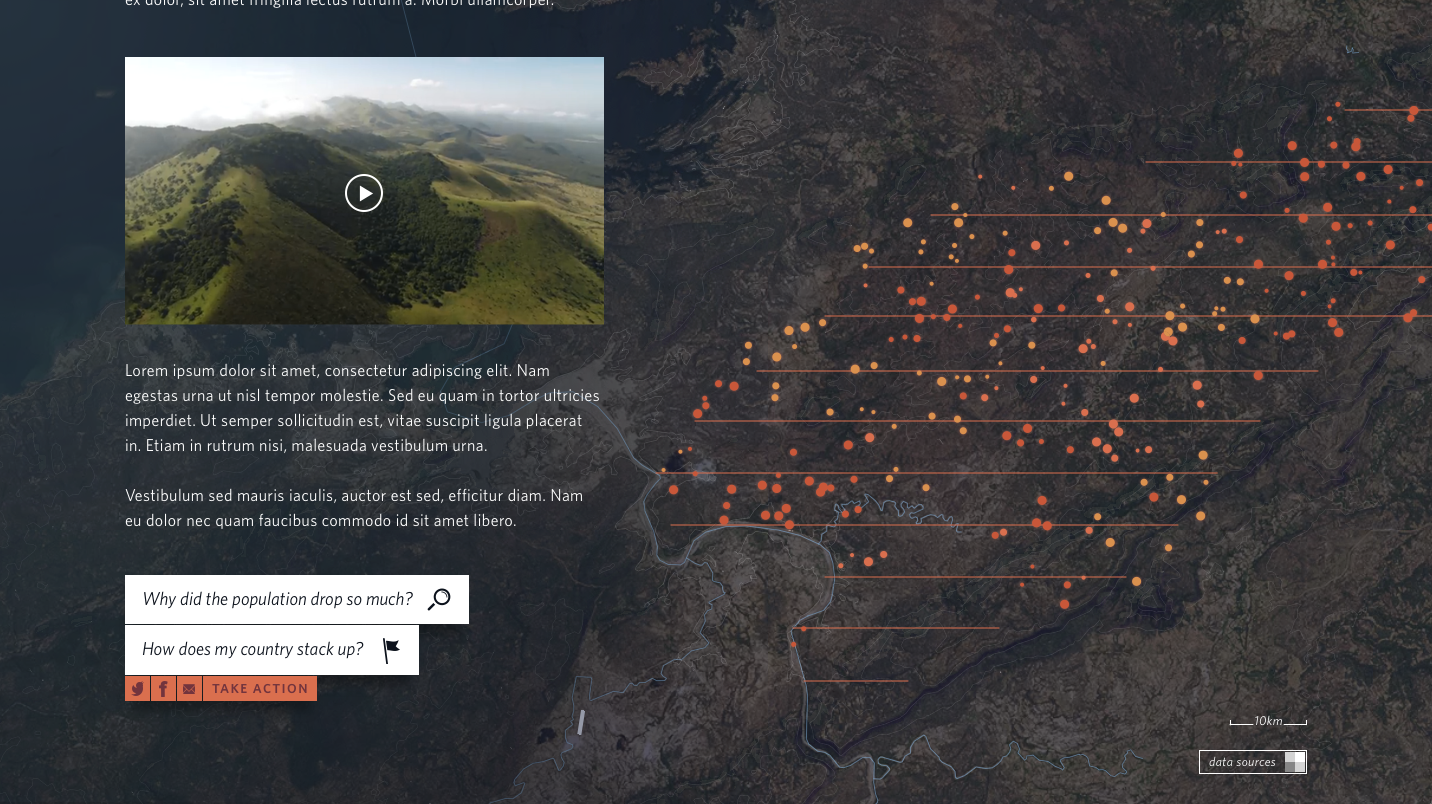The height and width of the screenshot is (804, 1432).
Task: Click the paragraph starting "Lorem ipsum dolor sit amet"
Action: coord(361,408)
